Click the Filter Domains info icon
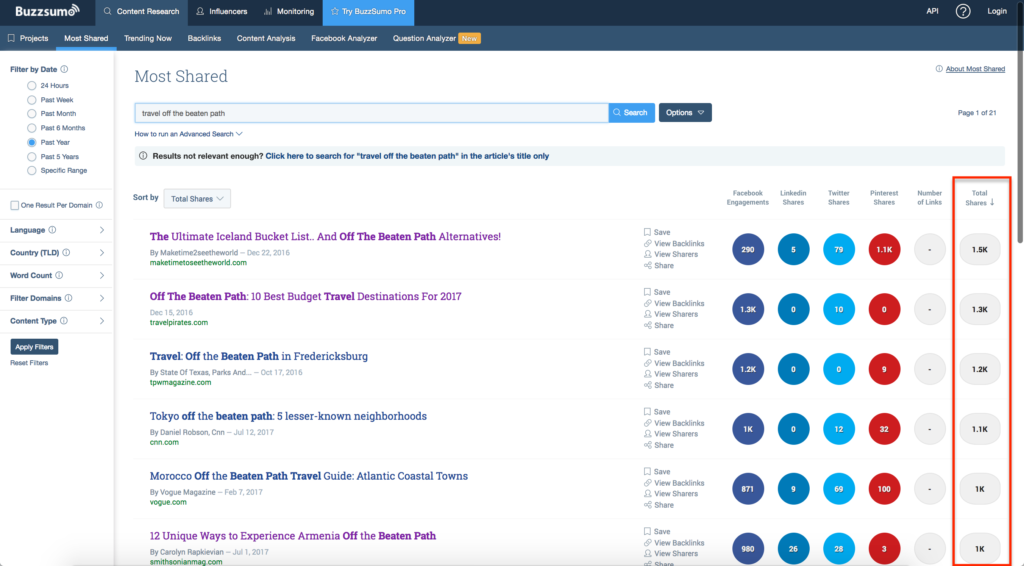The width and height of the screenshot is (1024, 566). (x=69, y=298)
